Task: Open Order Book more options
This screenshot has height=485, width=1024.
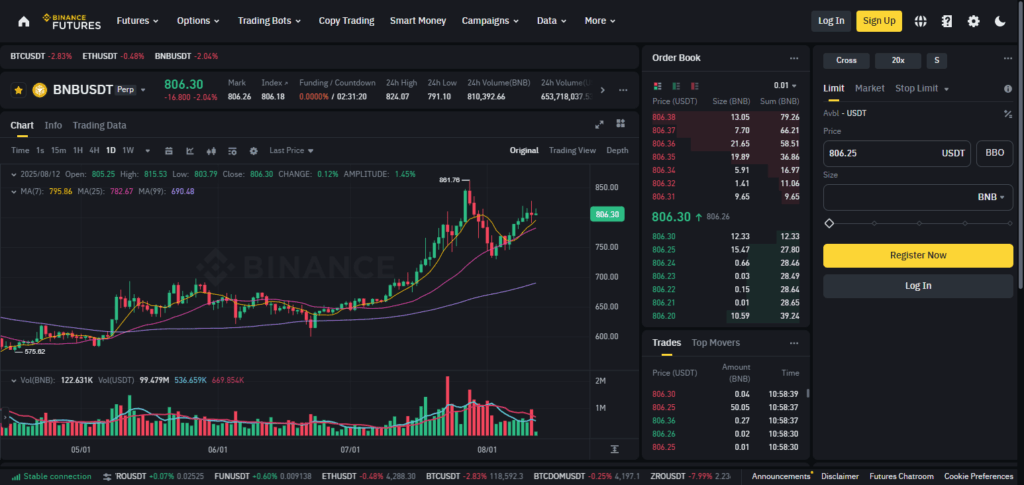Action: coord(793,58)
